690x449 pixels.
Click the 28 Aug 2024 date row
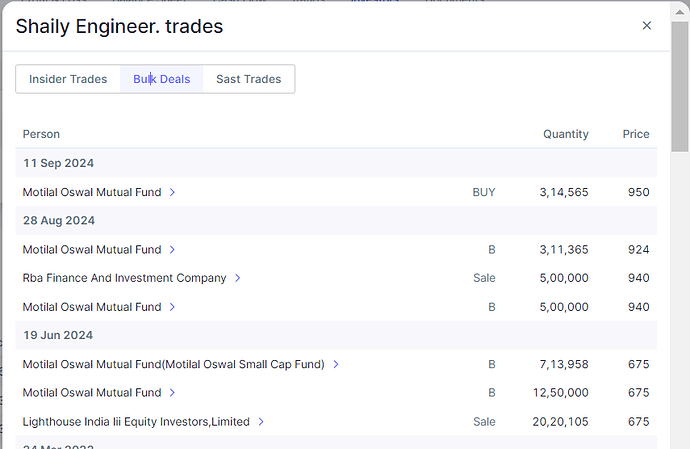coord(59,220)
